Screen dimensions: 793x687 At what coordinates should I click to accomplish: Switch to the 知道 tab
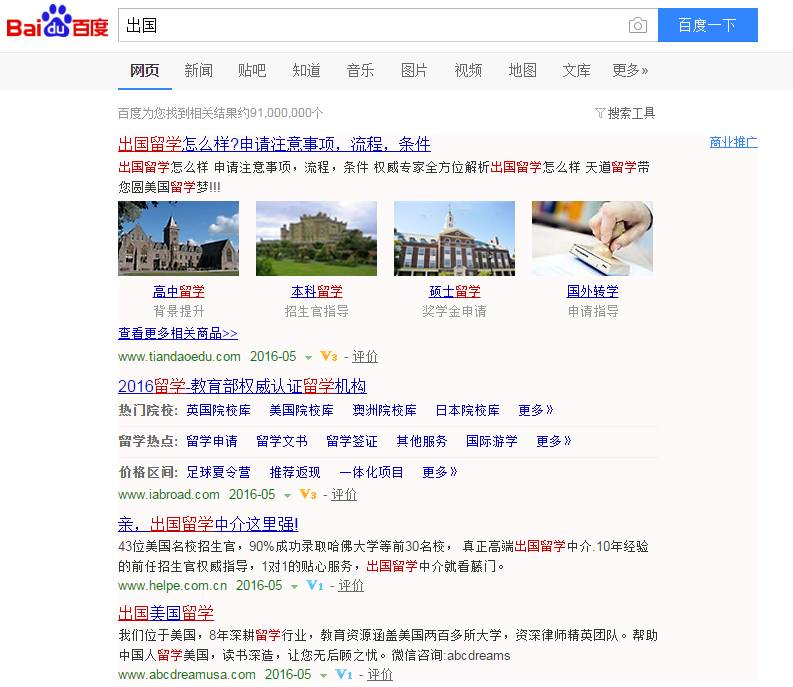(306, 70)
